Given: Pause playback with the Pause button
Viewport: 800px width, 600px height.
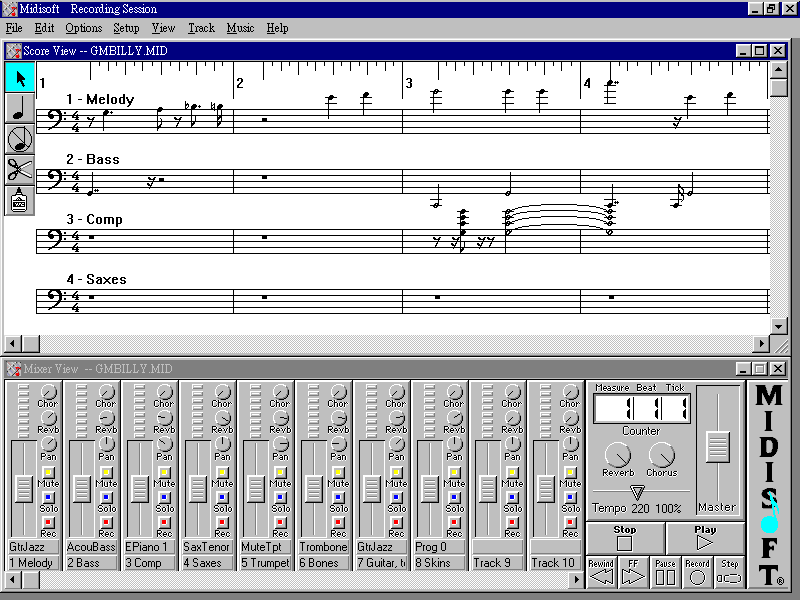Looking at the screenshot, I should (x=665, y=573).
